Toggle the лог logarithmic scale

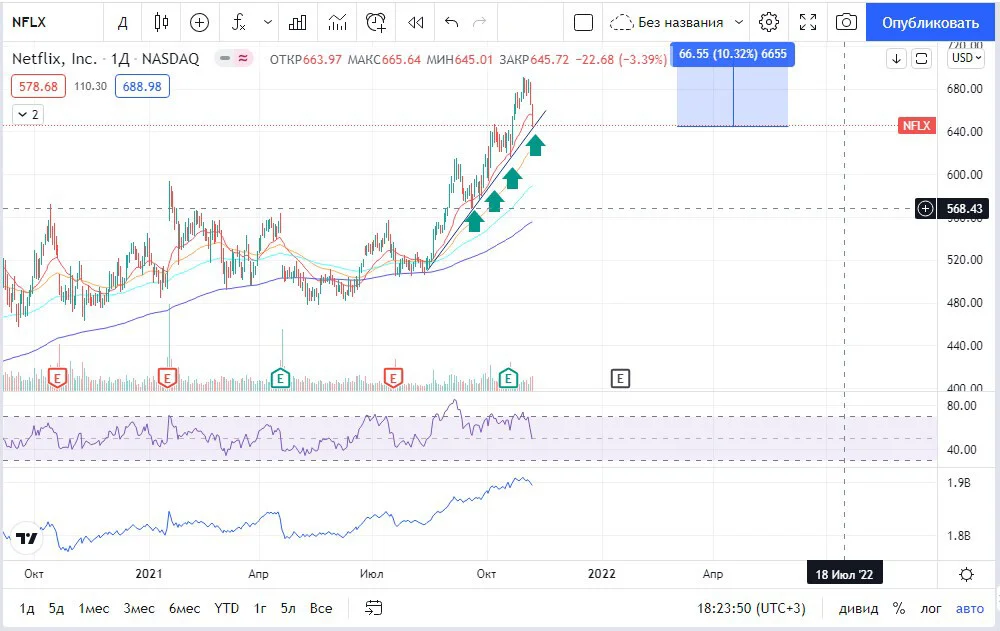[x=930, y=608]
